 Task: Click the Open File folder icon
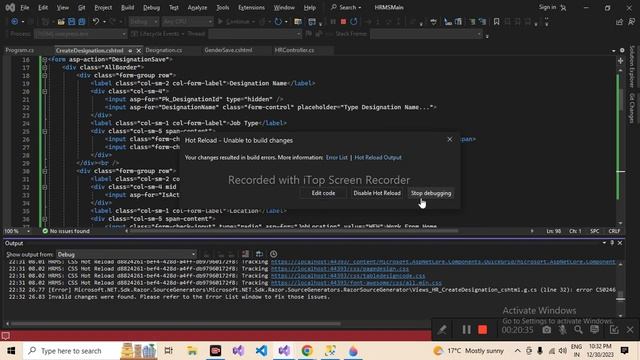pyautogui.click(x=61, y=21)
